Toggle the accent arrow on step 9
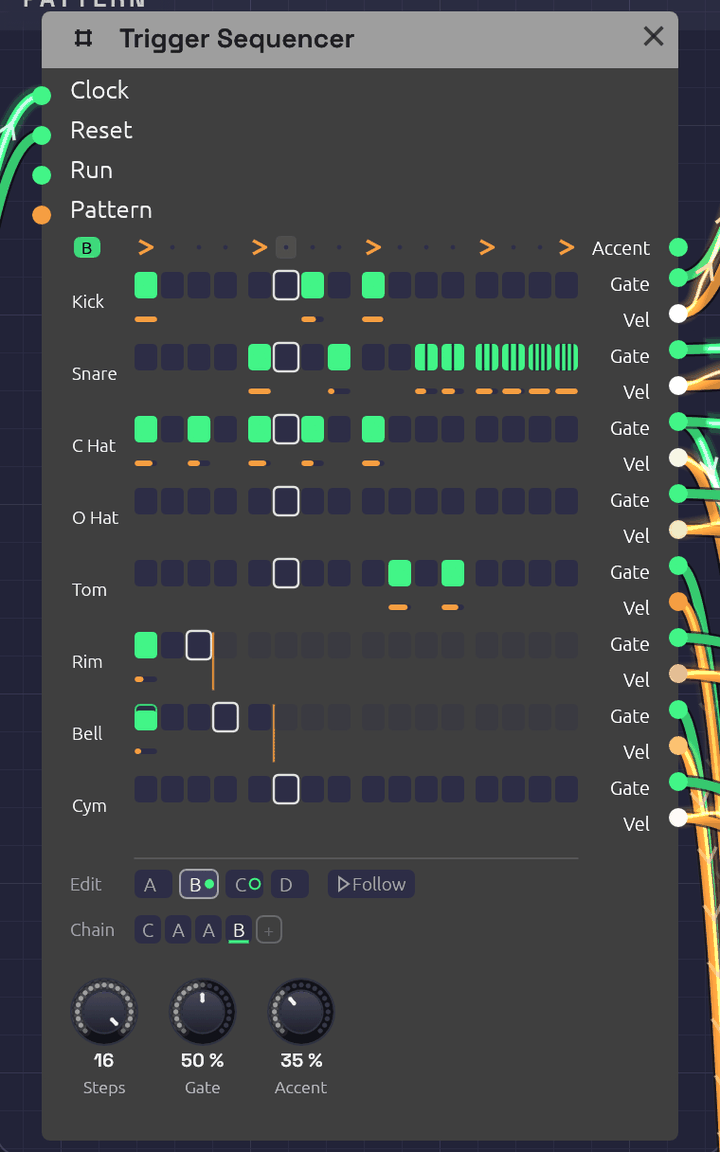720x1152 pixels. click(x=373, y=248)
